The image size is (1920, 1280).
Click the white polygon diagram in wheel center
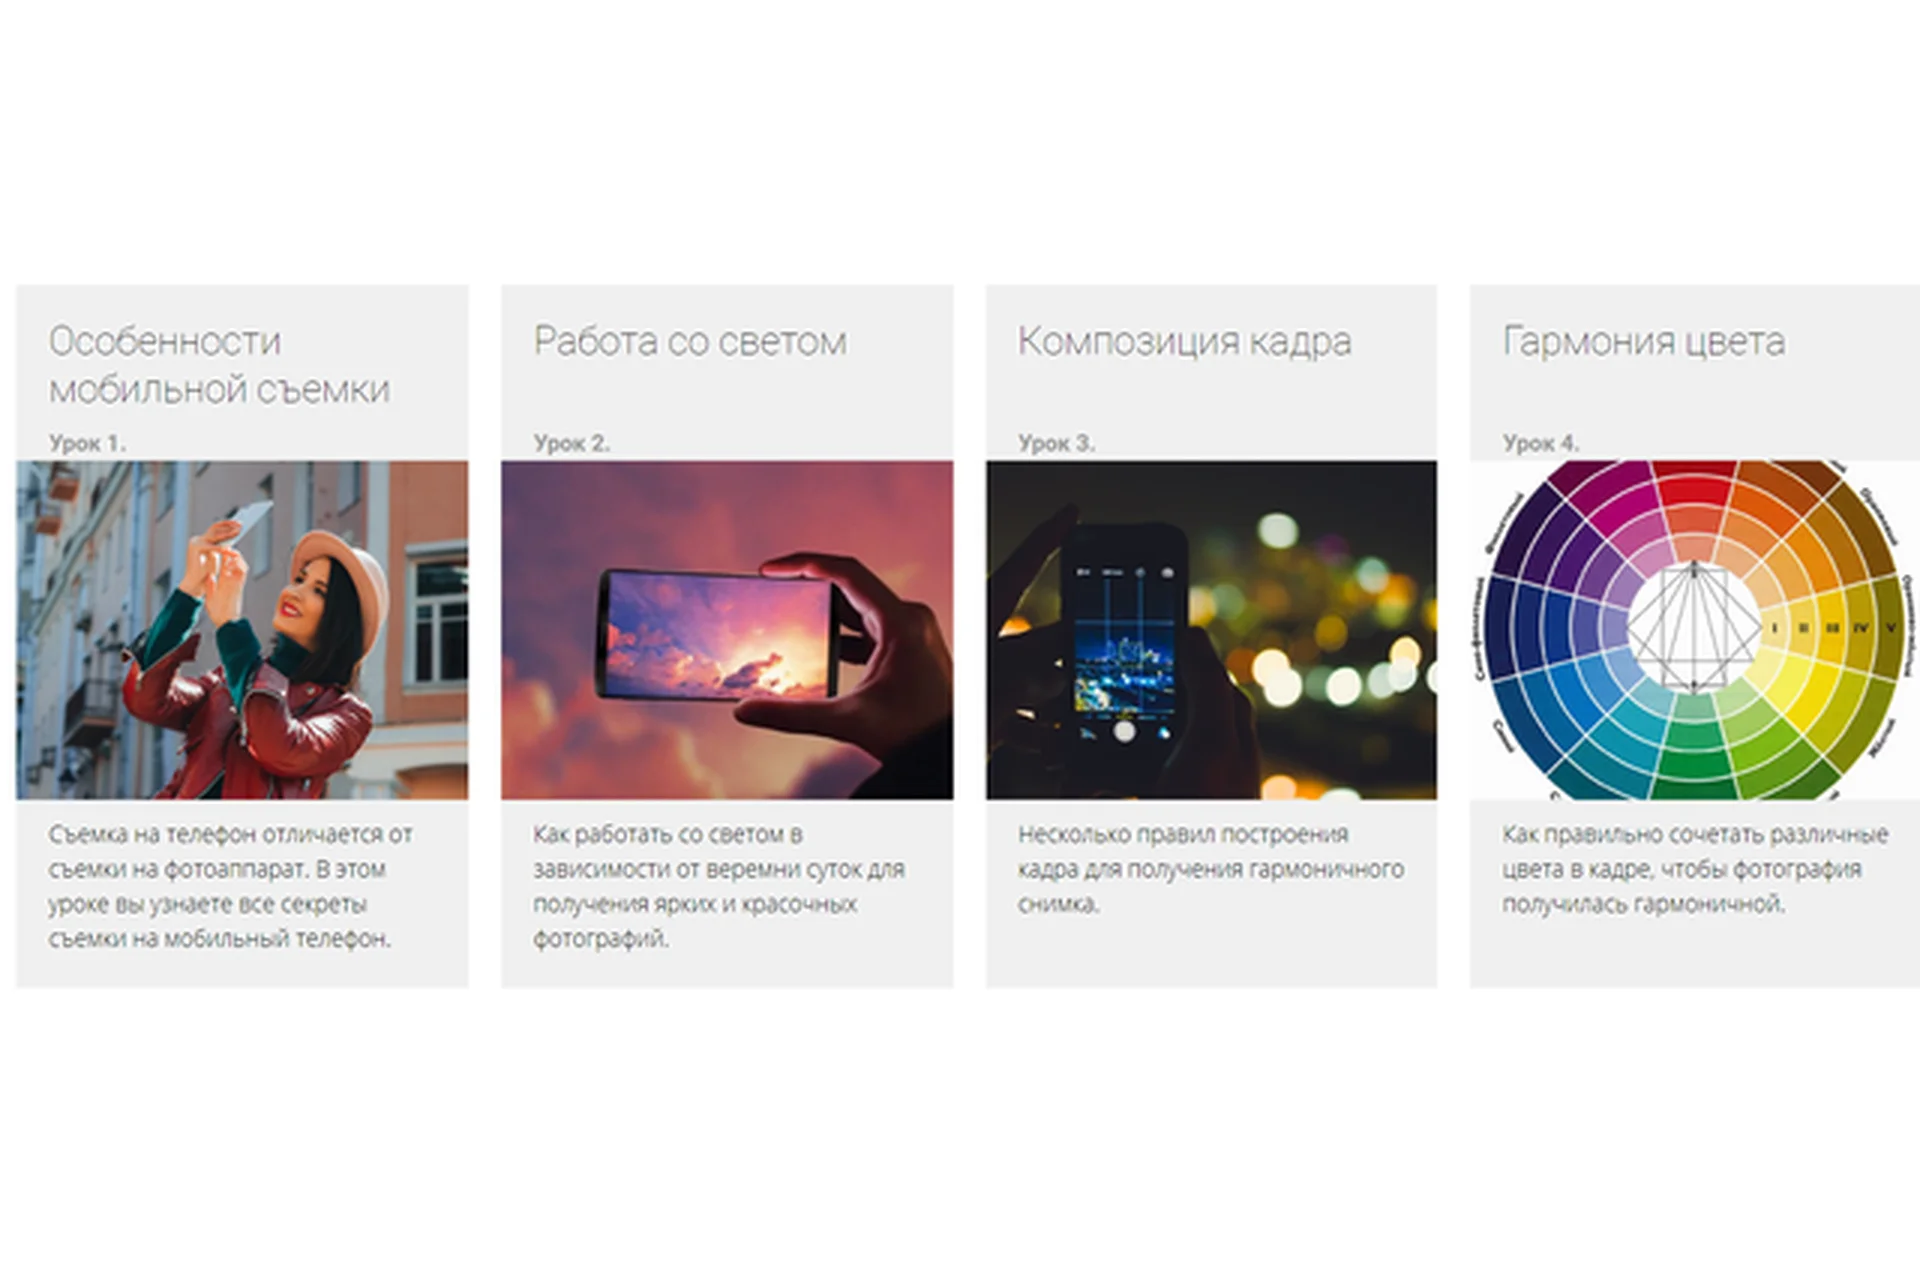point(1693,628)
